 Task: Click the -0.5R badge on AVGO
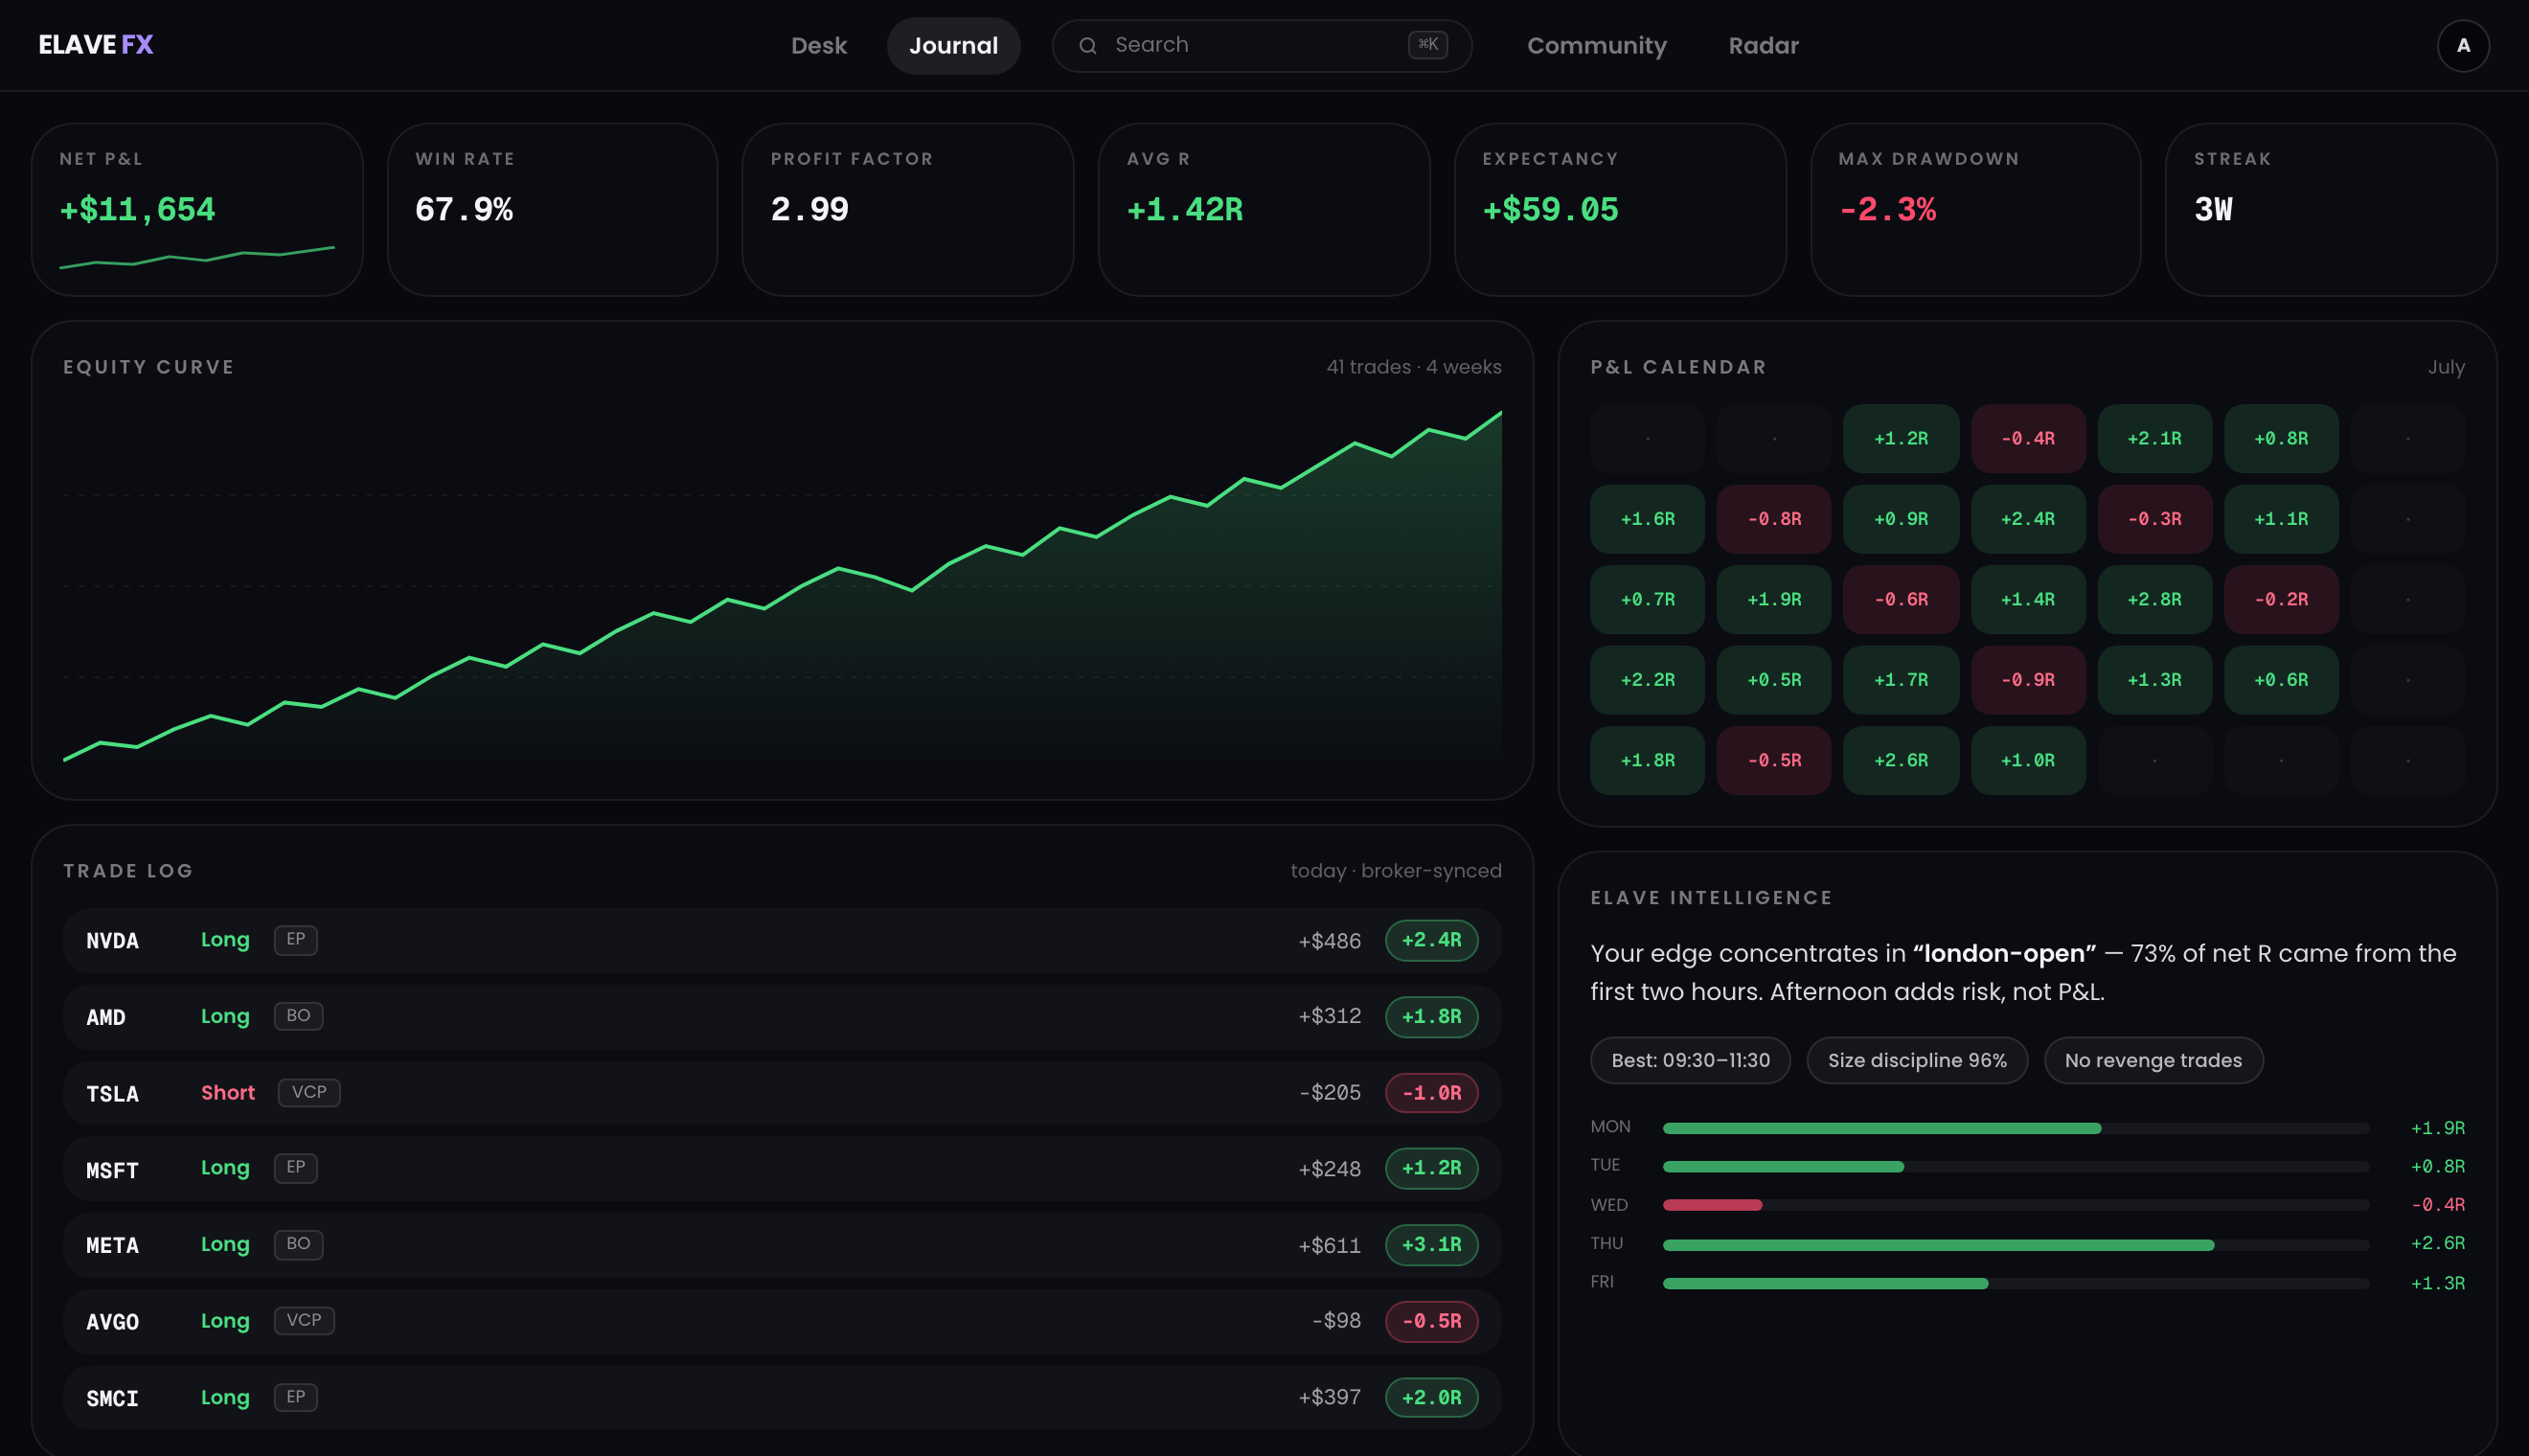1431,1321
